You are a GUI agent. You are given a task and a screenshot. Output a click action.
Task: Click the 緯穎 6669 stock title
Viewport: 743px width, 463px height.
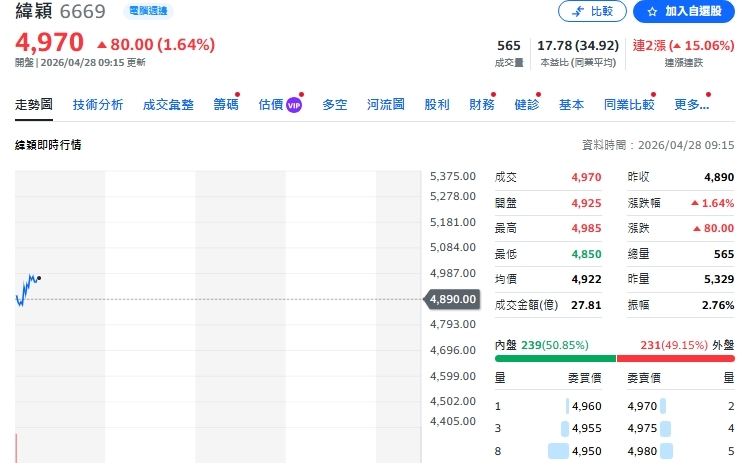[60, 11]
